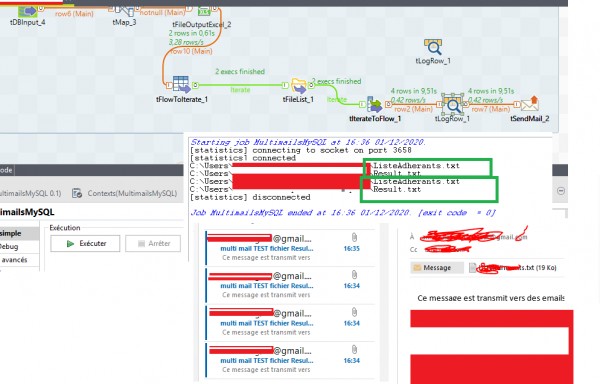Click the Arrêter stop button
The height and width of the screenshot is (384, 600).
(x=153, y=244)
